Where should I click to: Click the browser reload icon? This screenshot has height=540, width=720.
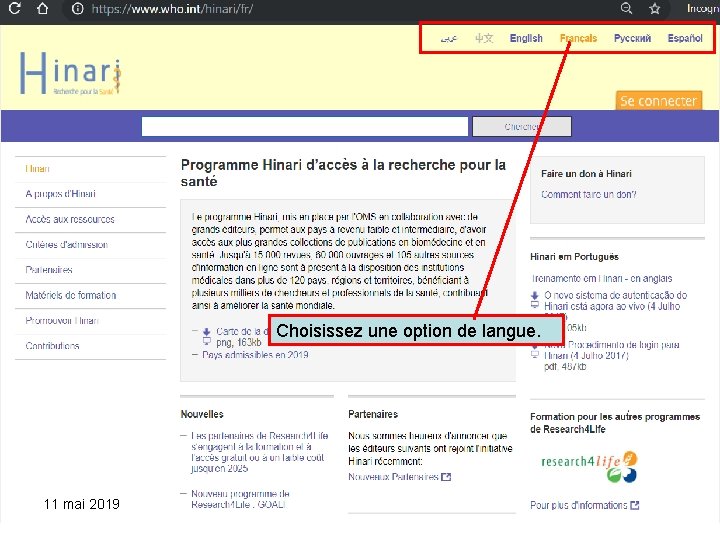(x=14, y=8)
